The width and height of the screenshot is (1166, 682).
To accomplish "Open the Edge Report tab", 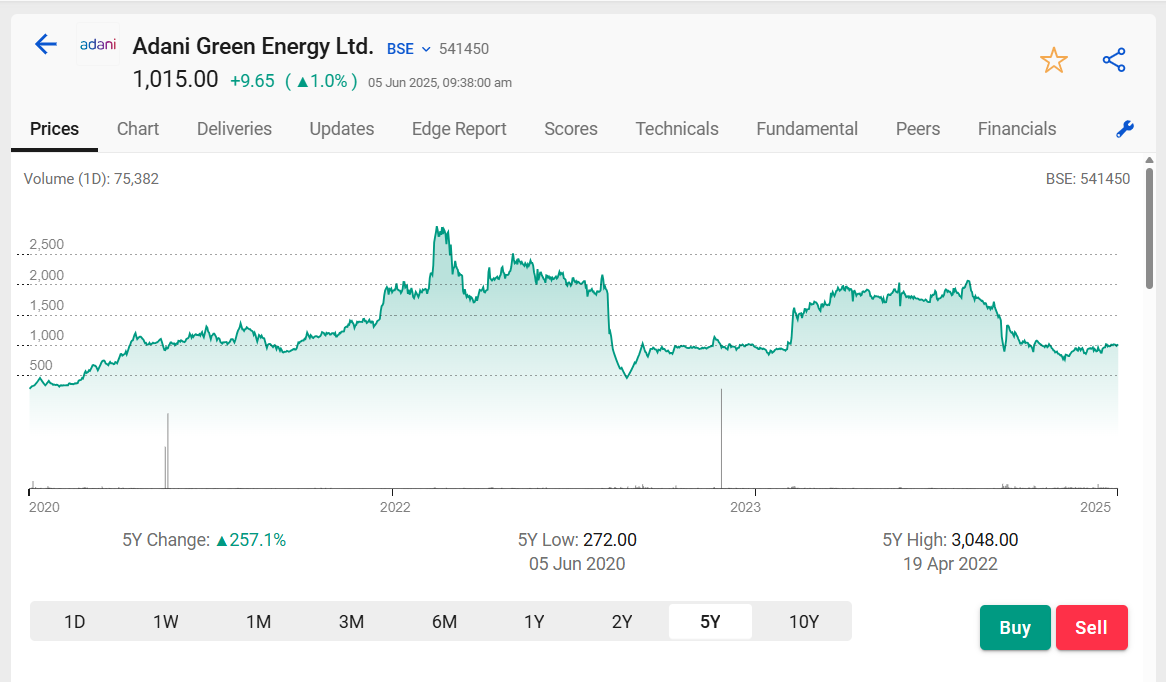I will point(459,129).
